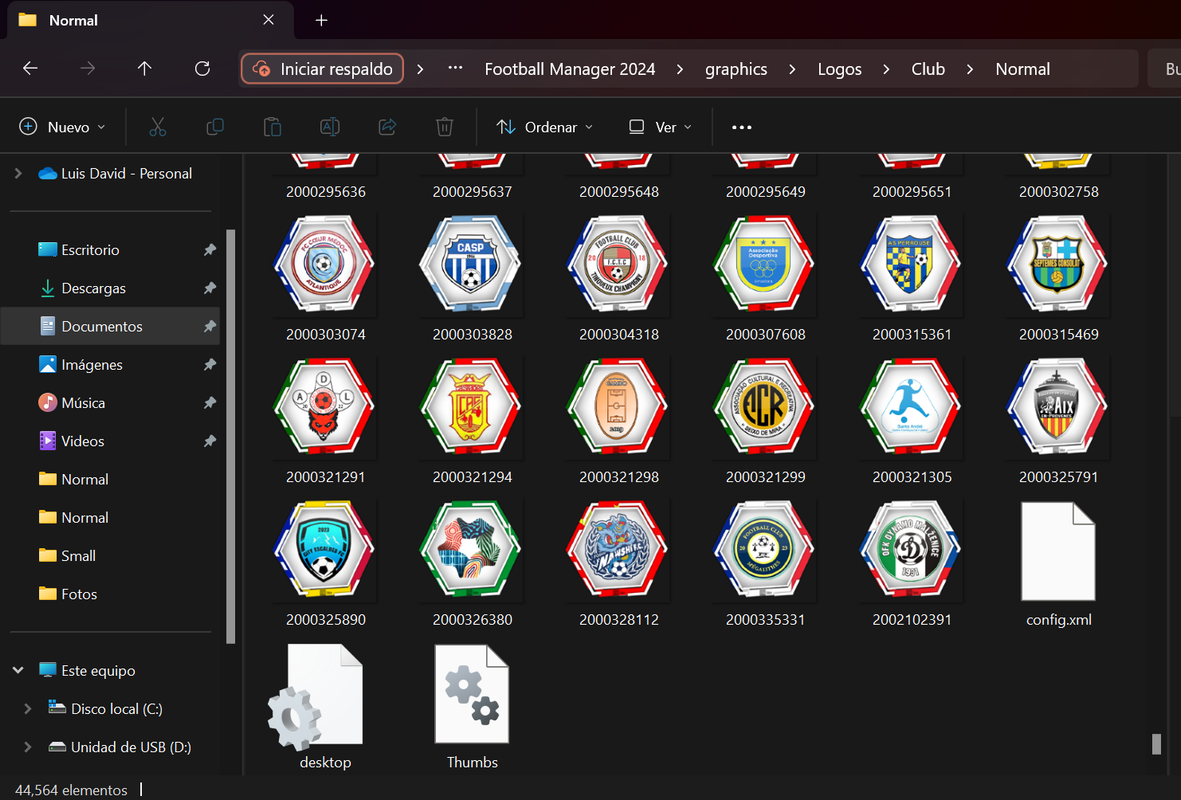Select logo file 2000304318
Screen dimensions: 1181x800
(618, 279)
